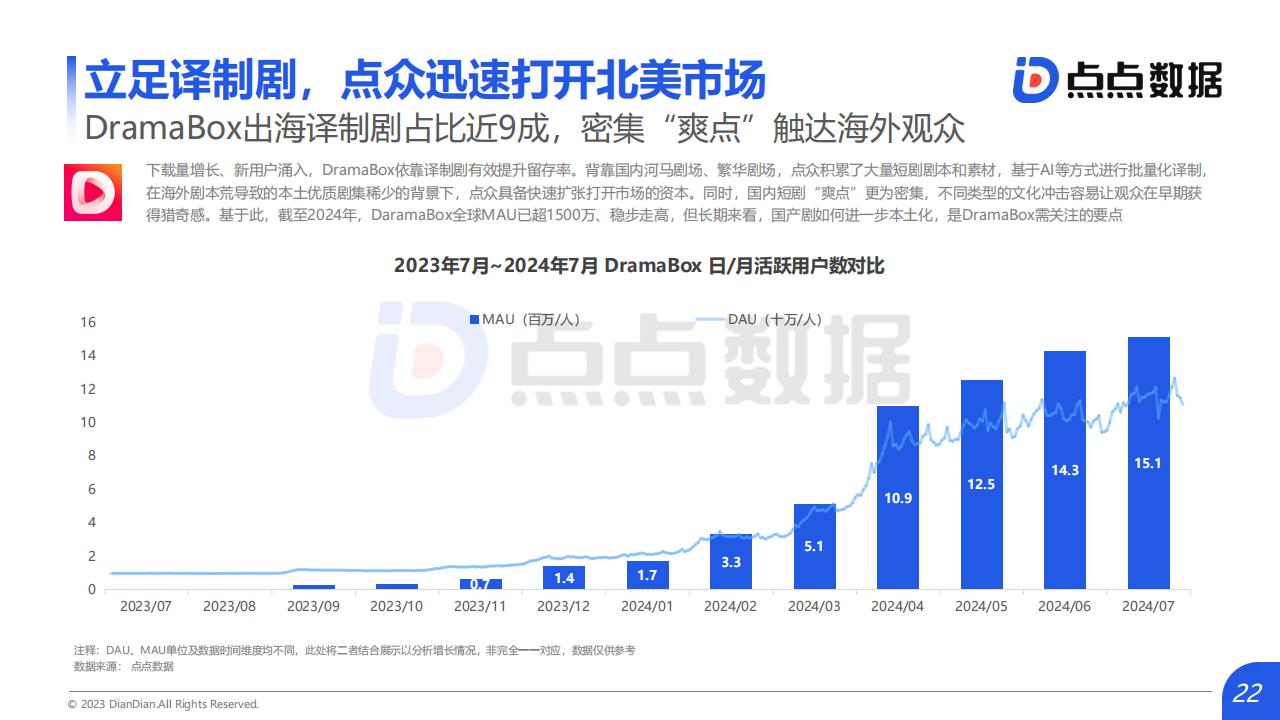Image resolution: width=1280 pixels, height=720 pixels.
Task: Click the y-axis value 4
Action: pos(91,522)
